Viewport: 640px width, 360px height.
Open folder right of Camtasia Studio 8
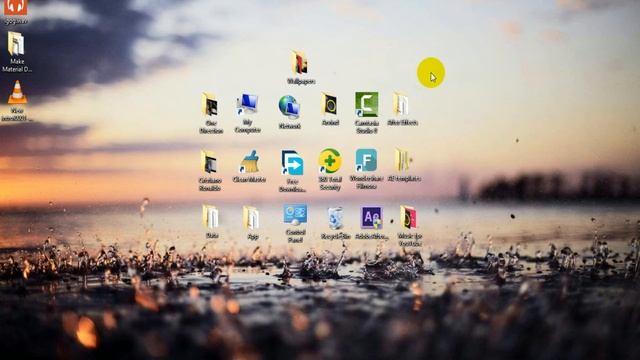coord(402,104)
